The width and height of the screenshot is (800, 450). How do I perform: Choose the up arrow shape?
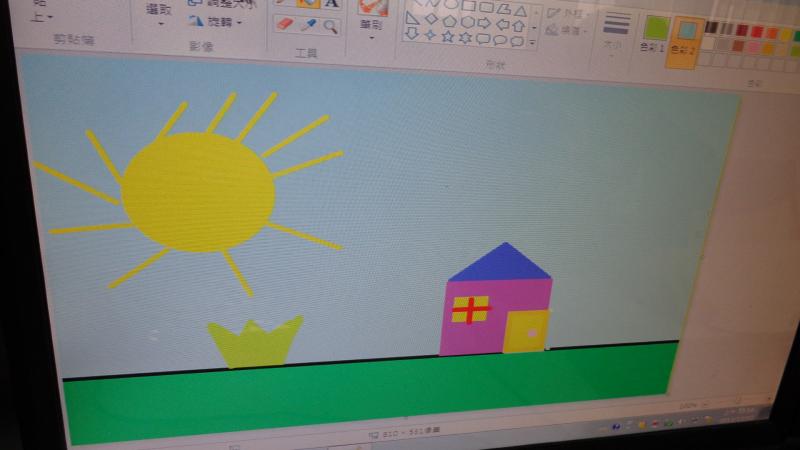click(518, 25)
